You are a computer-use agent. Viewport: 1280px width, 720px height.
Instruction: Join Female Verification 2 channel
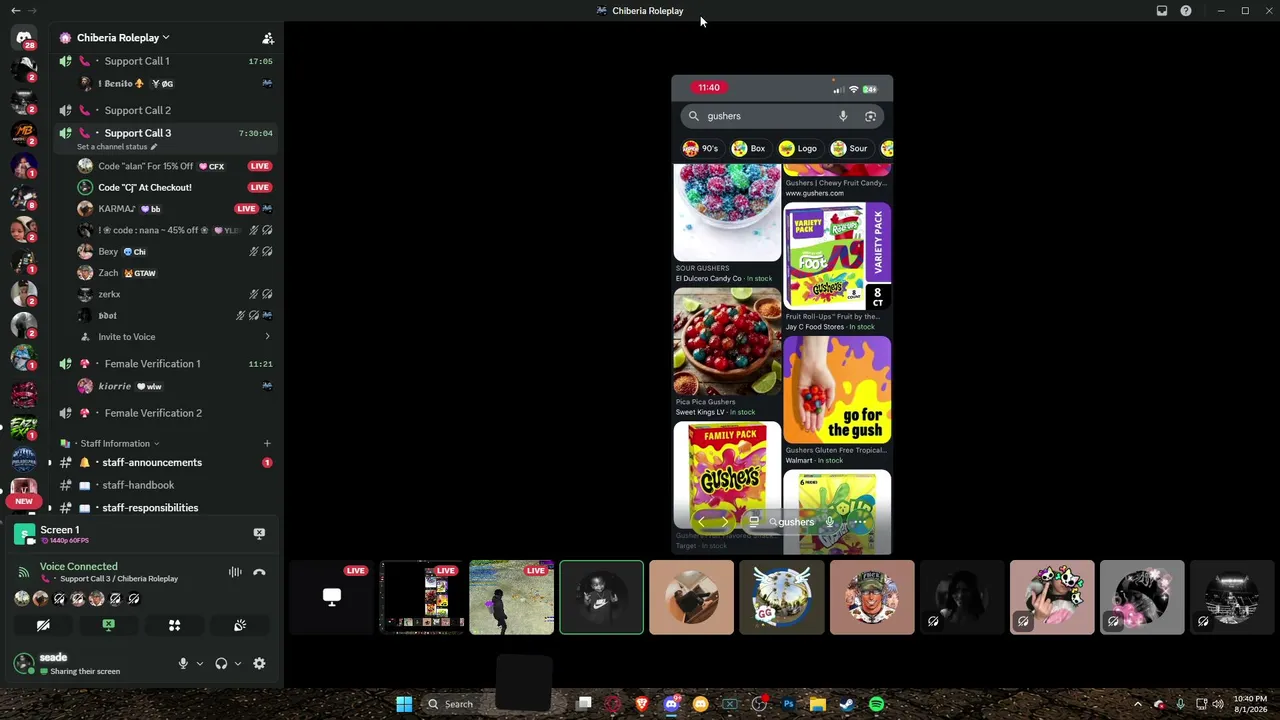(x=165, y=413)
